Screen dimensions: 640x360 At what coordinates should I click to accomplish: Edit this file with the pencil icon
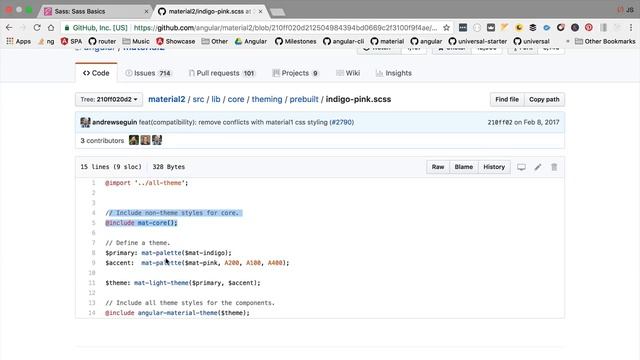coord(538,167)
